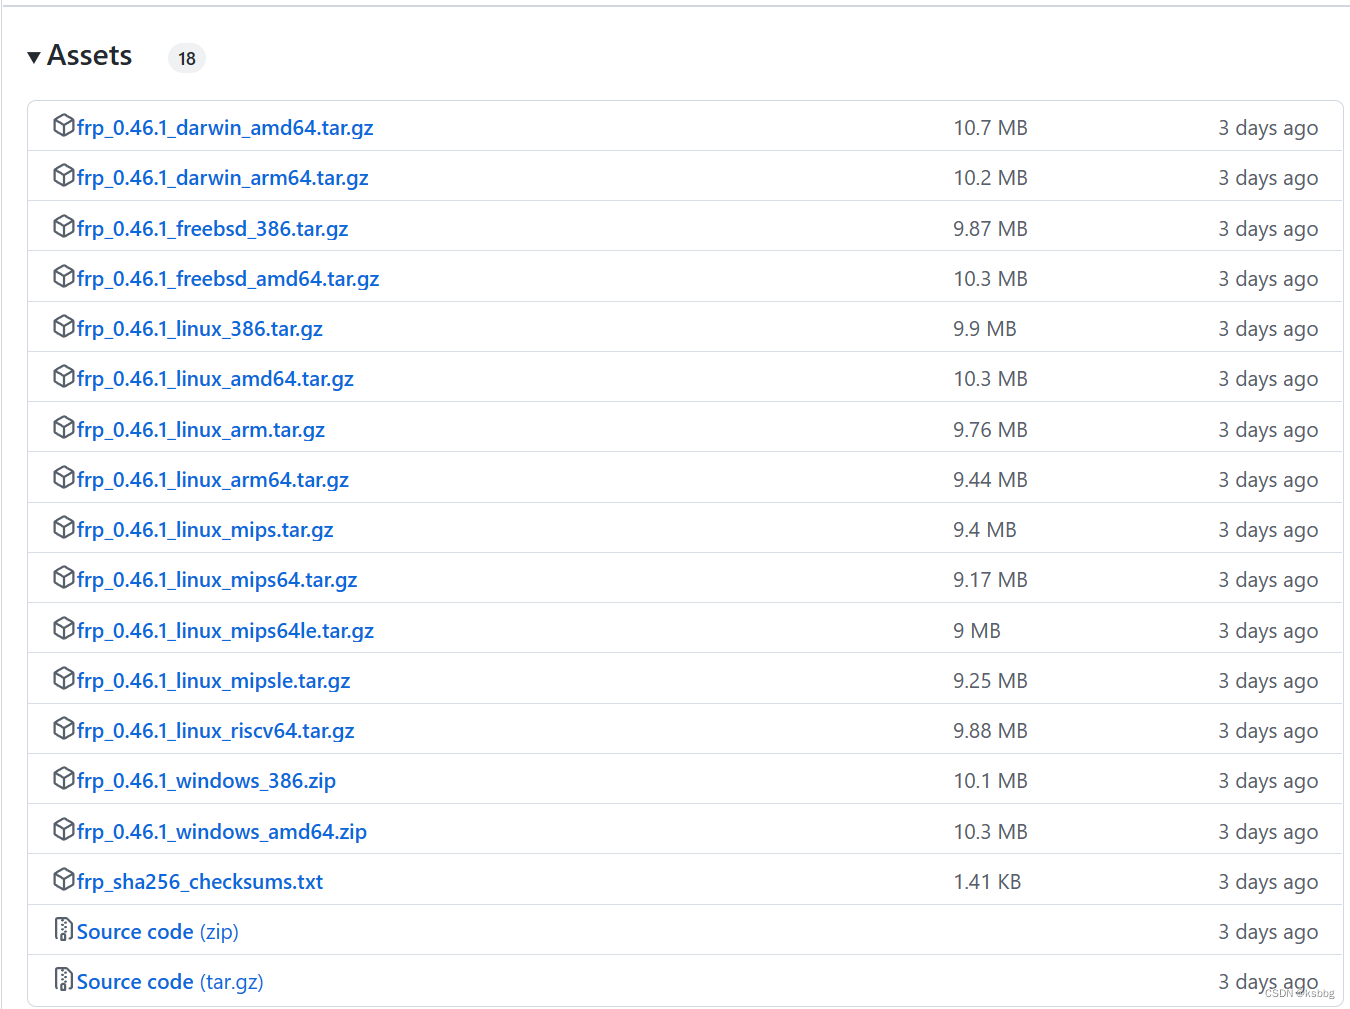Collapse the Assets section triangle
1350x1009 pixels.
(34, 57)
